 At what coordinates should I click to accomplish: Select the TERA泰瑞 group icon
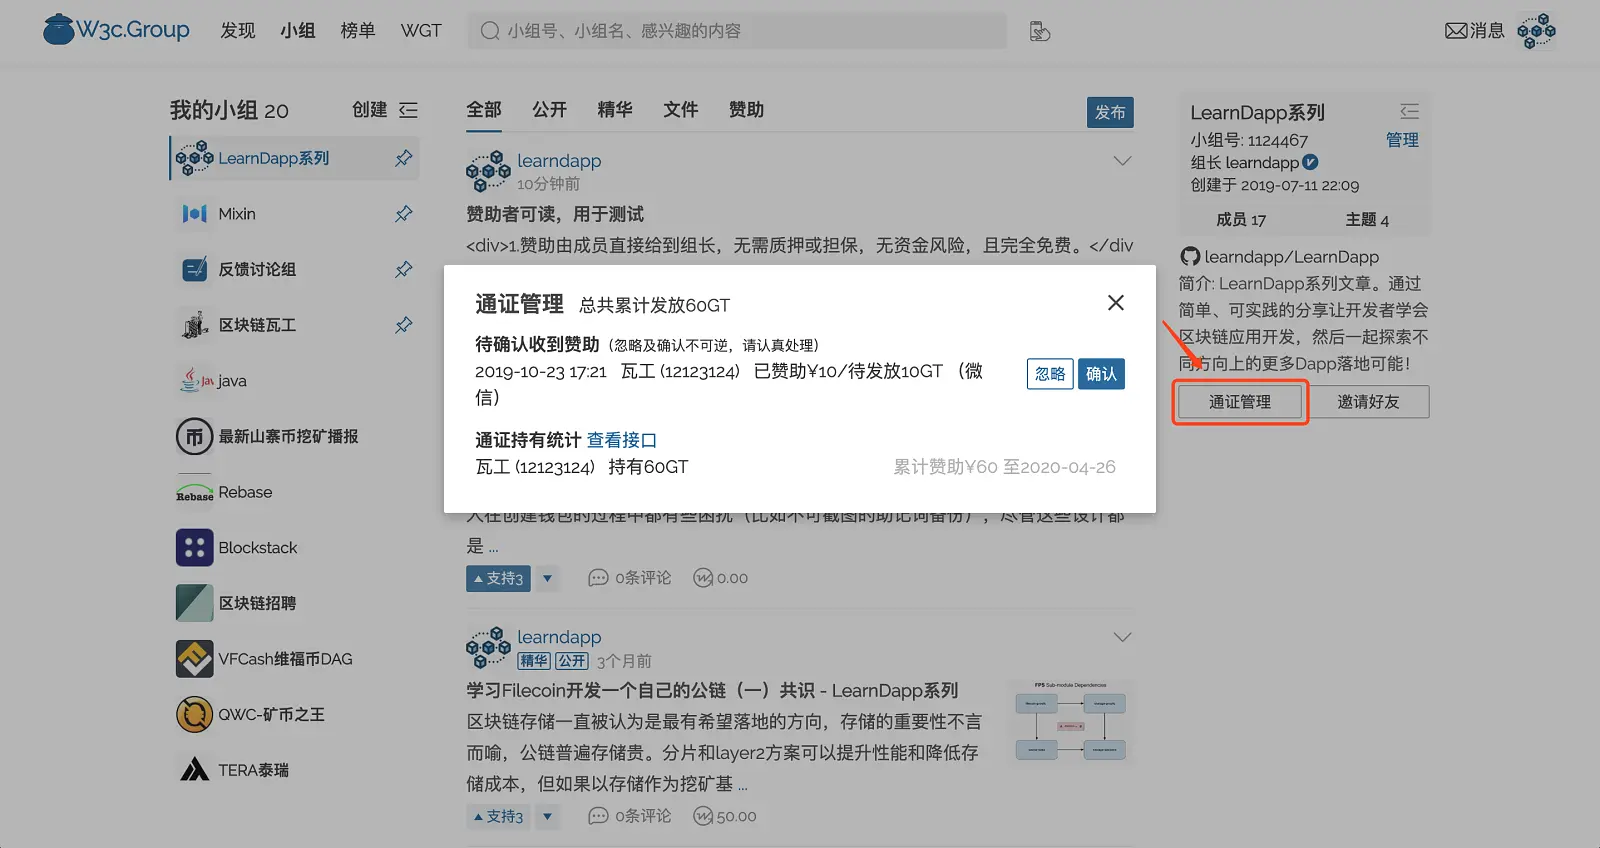click(194, 770)
